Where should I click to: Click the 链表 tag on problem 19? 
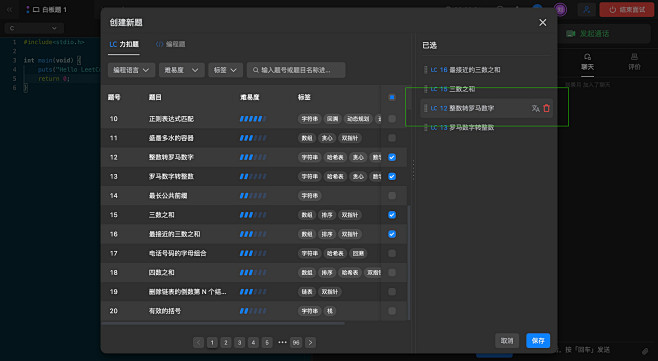point(307,292)
